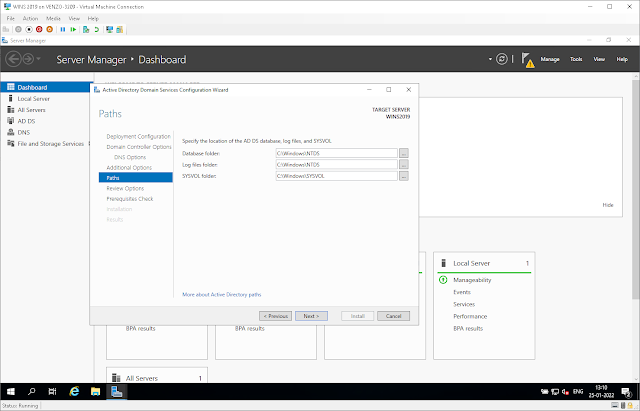Launch Internet Explorer from the taskbar

[x=74, y=391]
